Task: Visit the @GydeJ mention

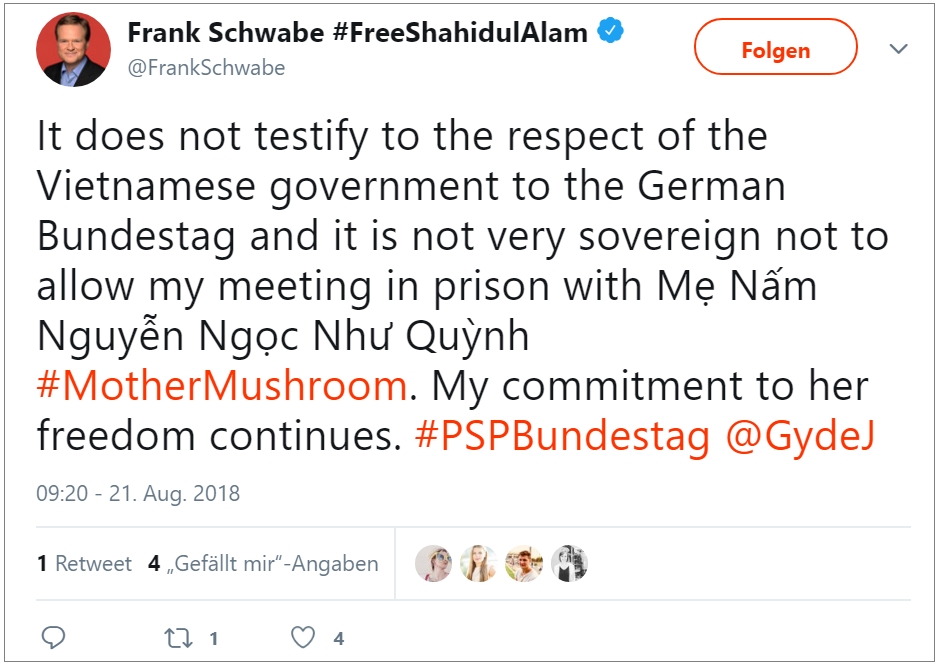Action: 799,436
